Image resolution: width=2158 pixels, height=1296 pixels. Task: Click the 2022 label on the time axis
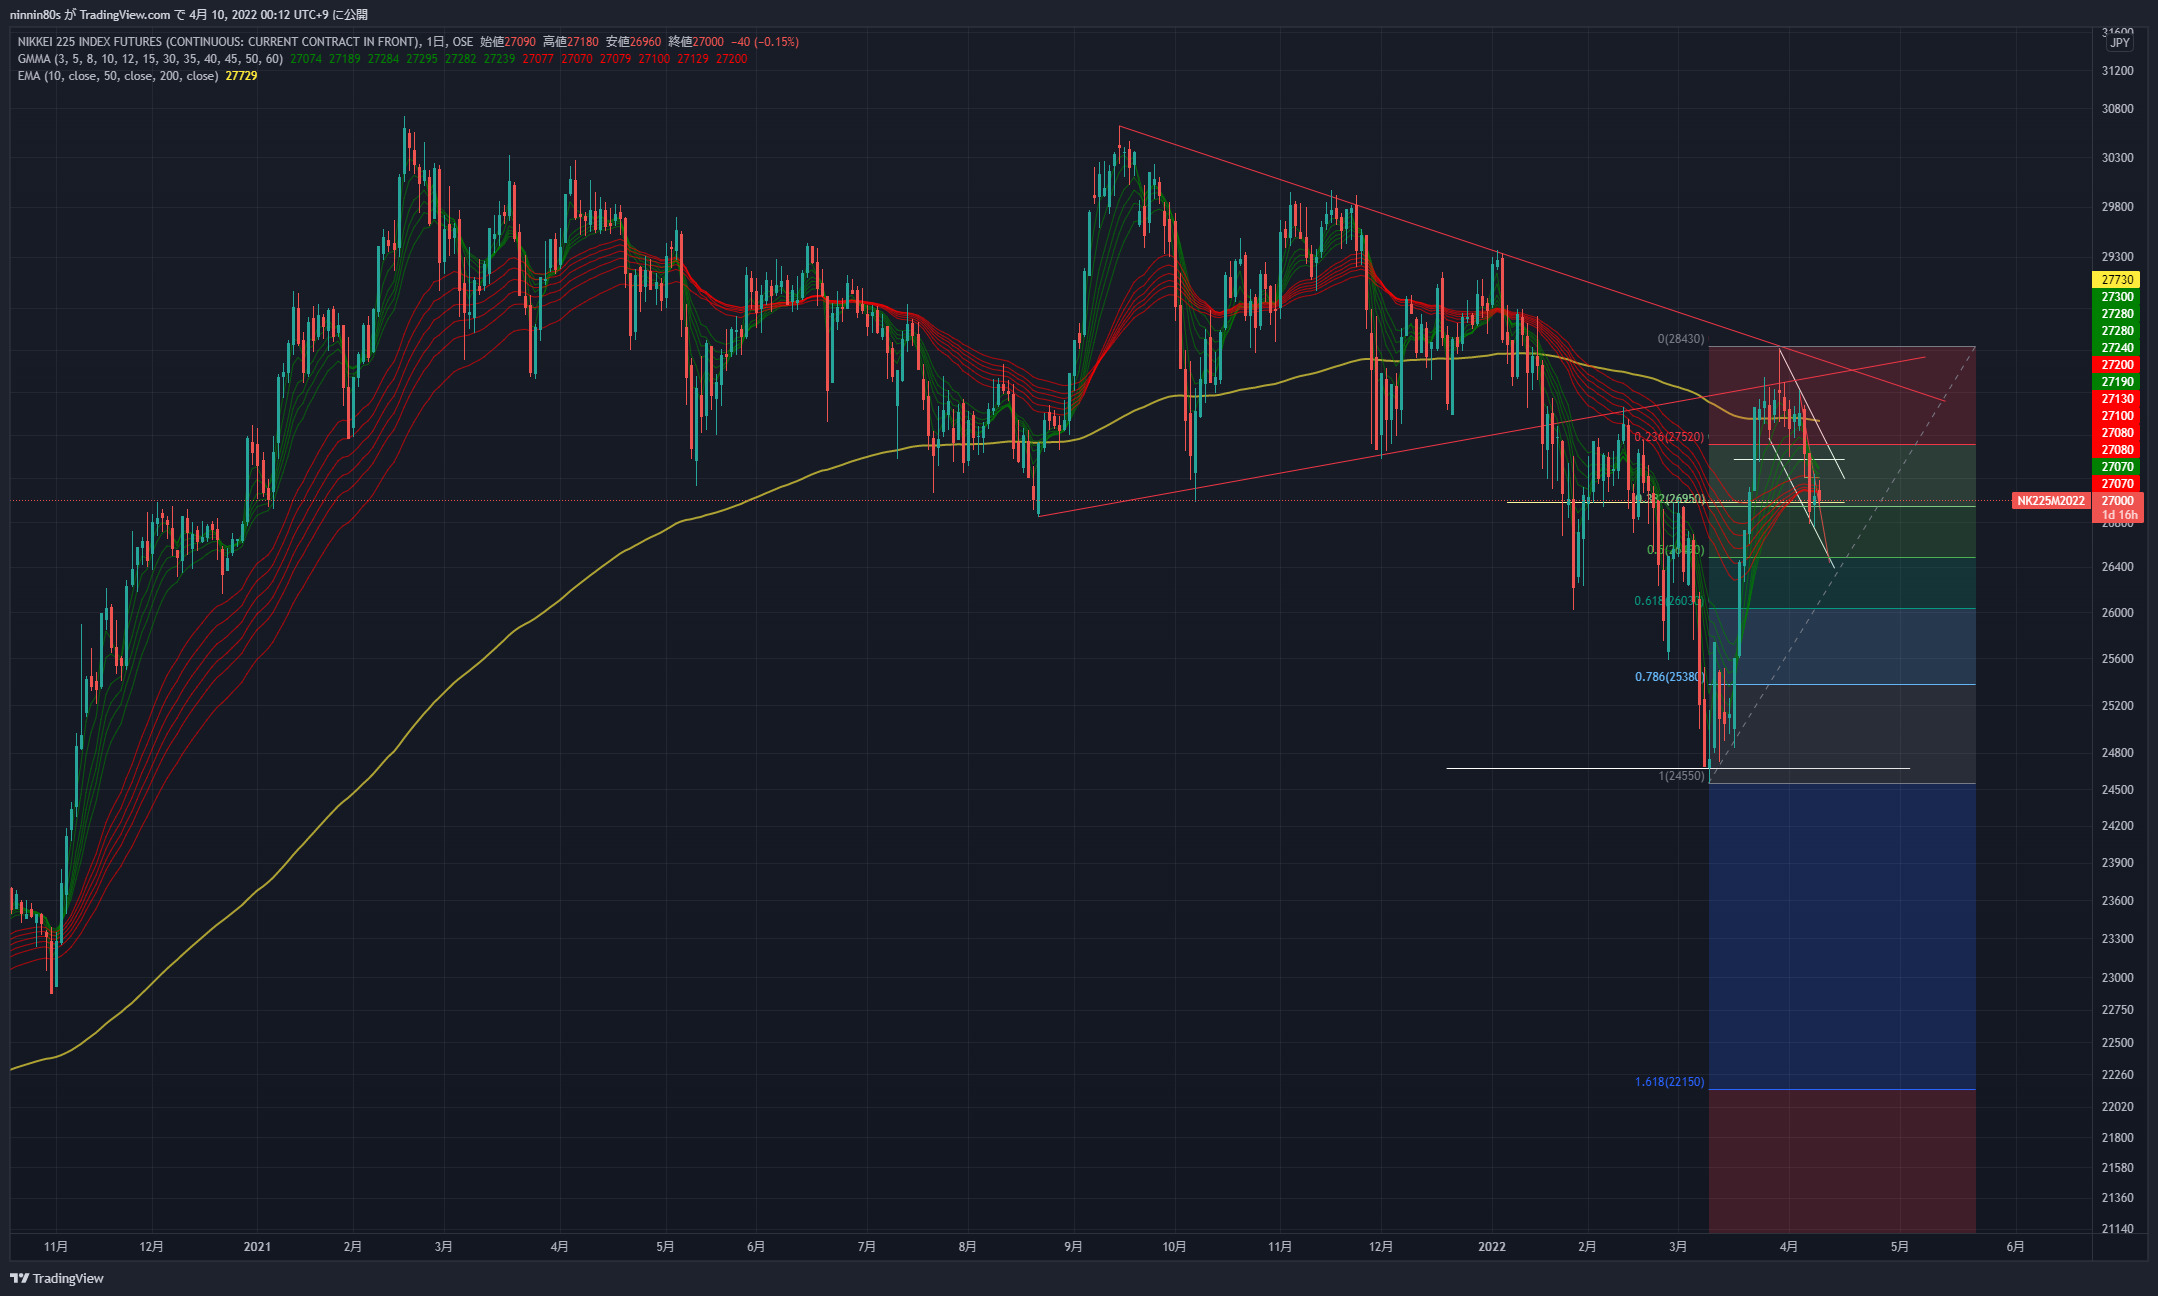coord(1491,1246)
